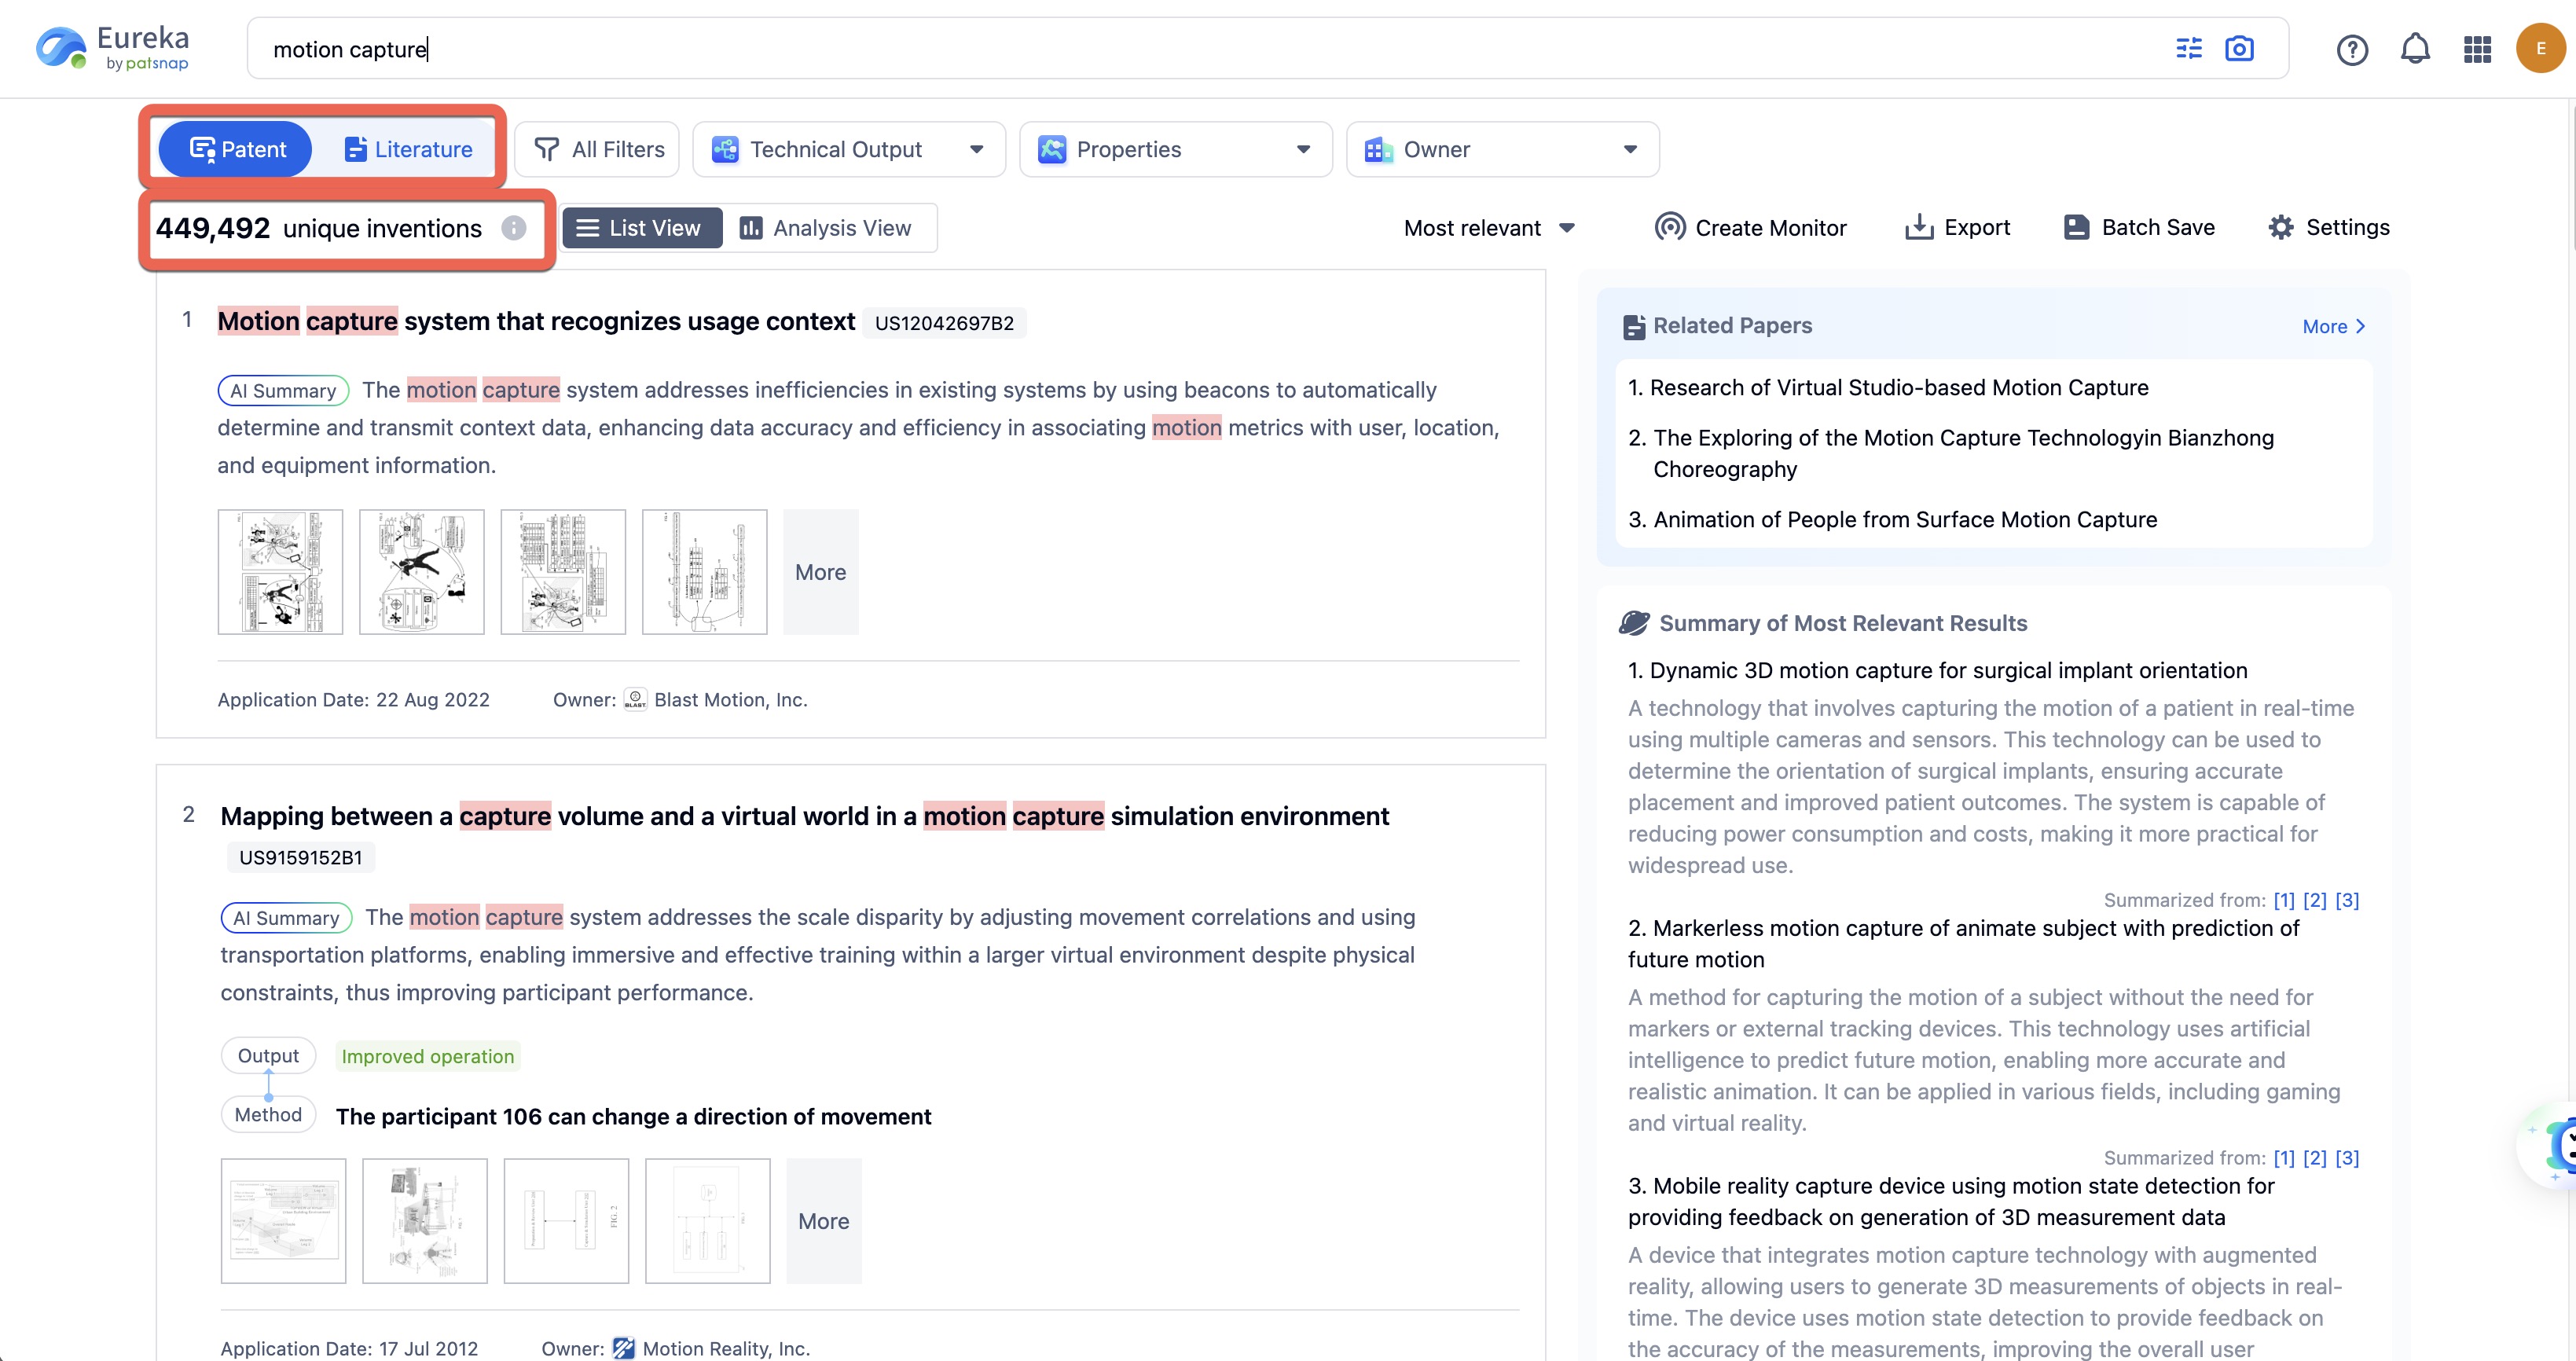Switch to Analysis View
This screenshot has width=2576, height=1361.
click(826, 228)
